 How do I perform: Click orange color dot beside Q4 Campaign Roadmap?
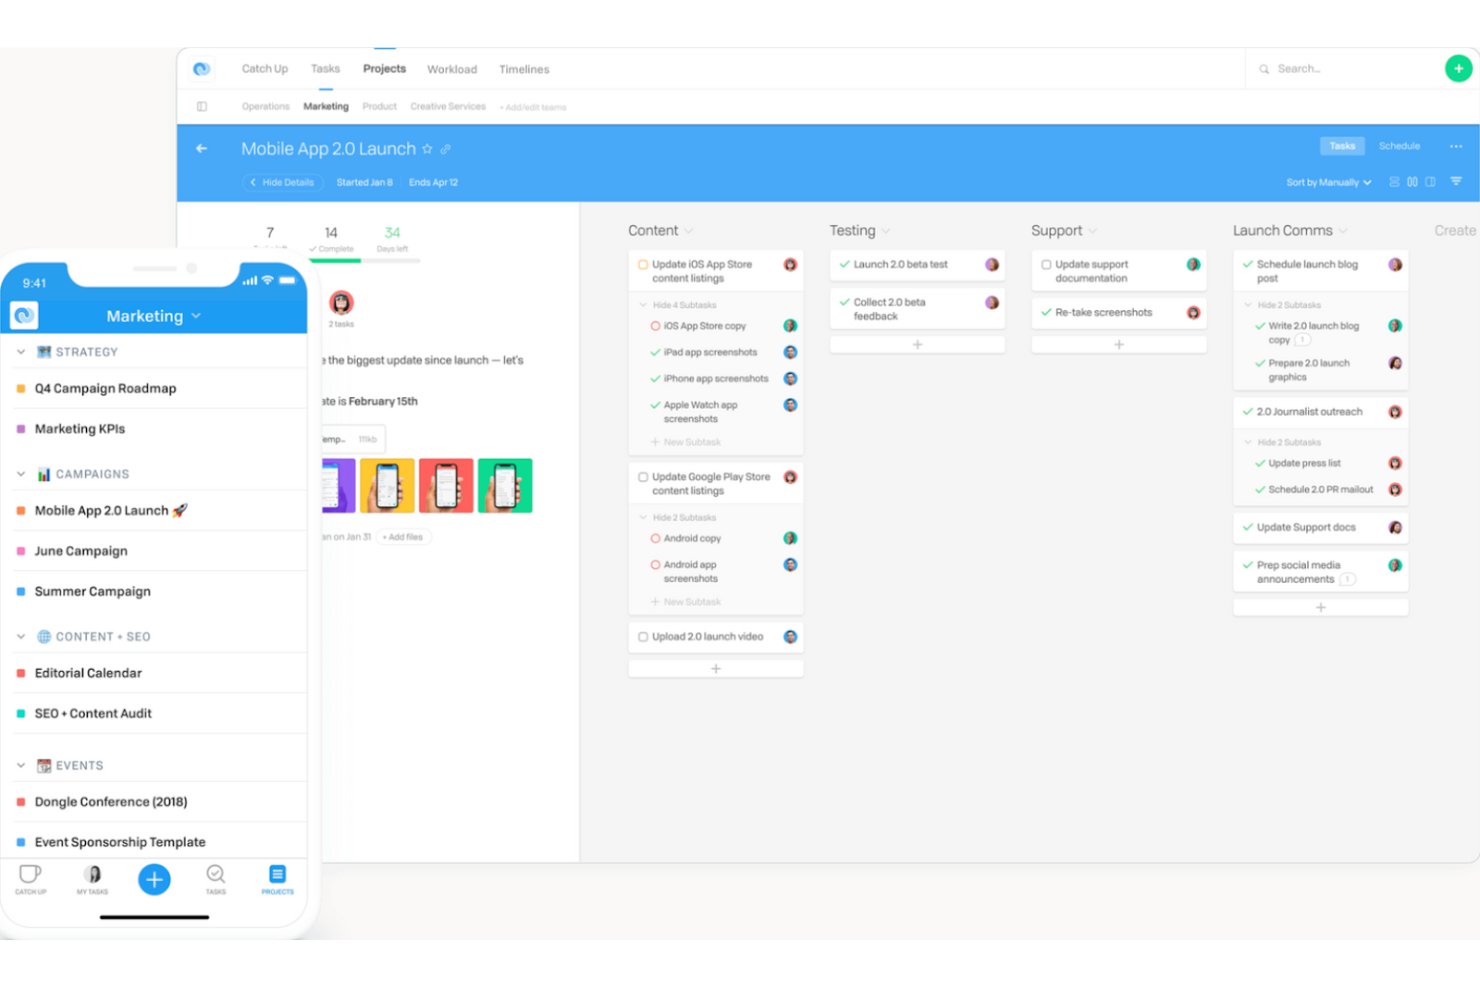(21, 389)
